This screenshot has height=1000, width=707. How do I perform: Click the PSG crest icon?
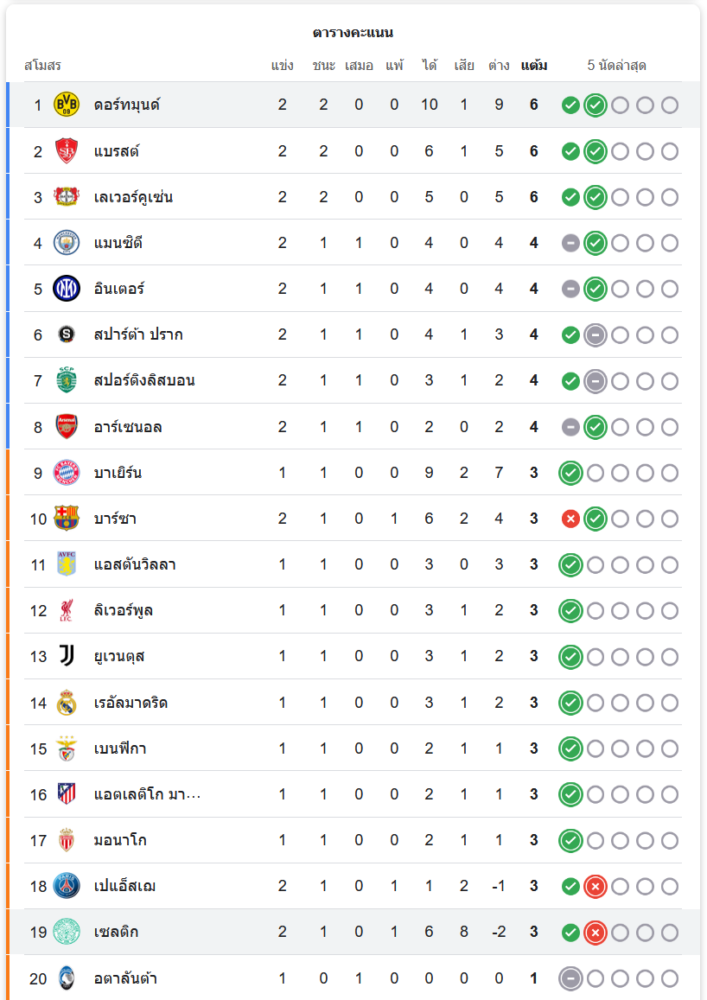tap(66, 886)
